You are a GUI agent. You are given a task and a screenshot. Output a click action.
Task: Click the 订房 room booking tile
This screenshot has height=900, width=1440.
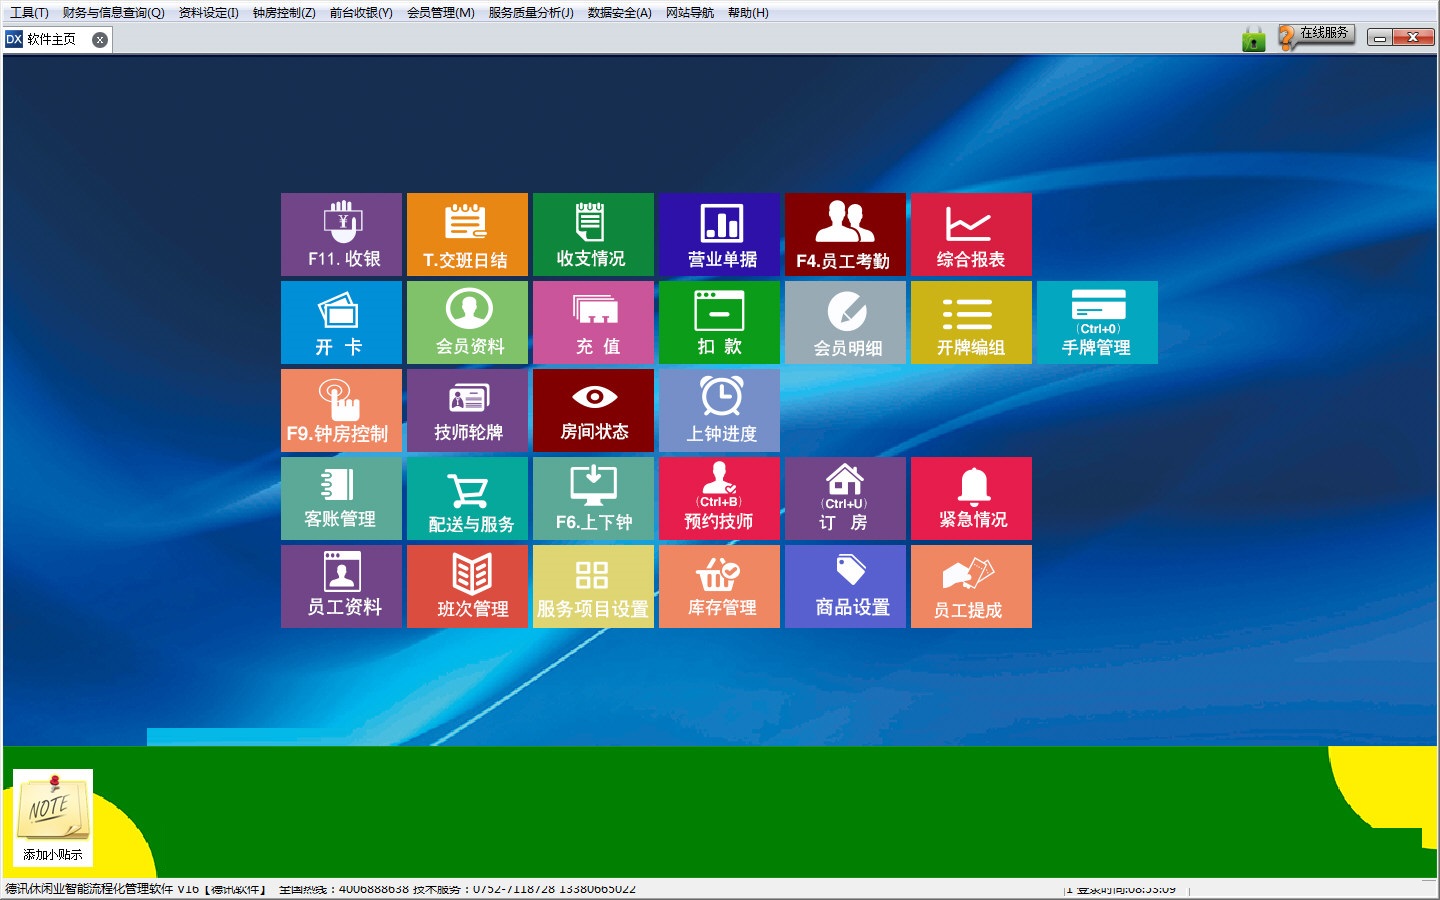tap(845, 498)
